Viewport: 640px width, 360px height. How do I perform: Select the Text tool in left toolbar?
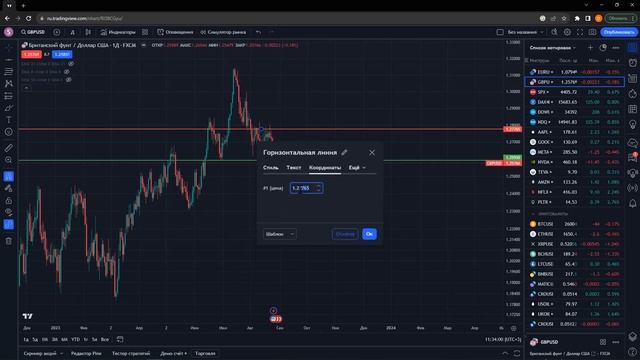[9, 120]
